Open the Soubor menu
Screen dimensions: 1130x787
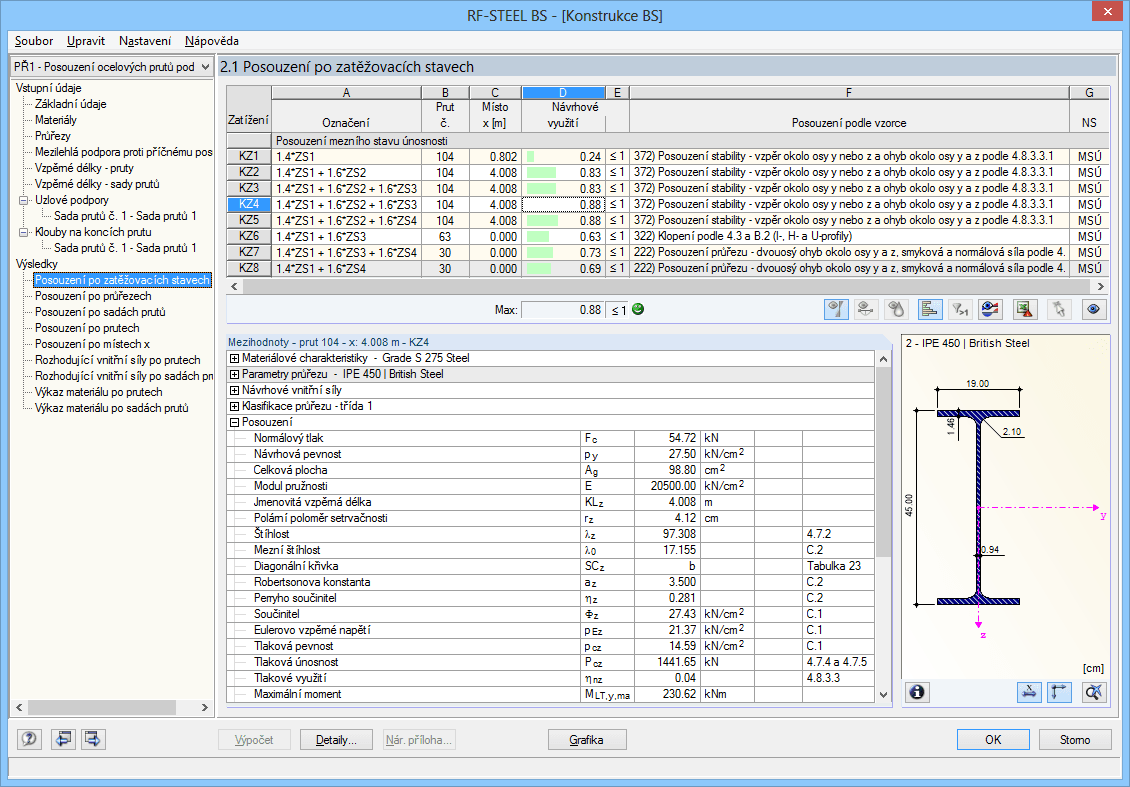[x=34, y=41]
